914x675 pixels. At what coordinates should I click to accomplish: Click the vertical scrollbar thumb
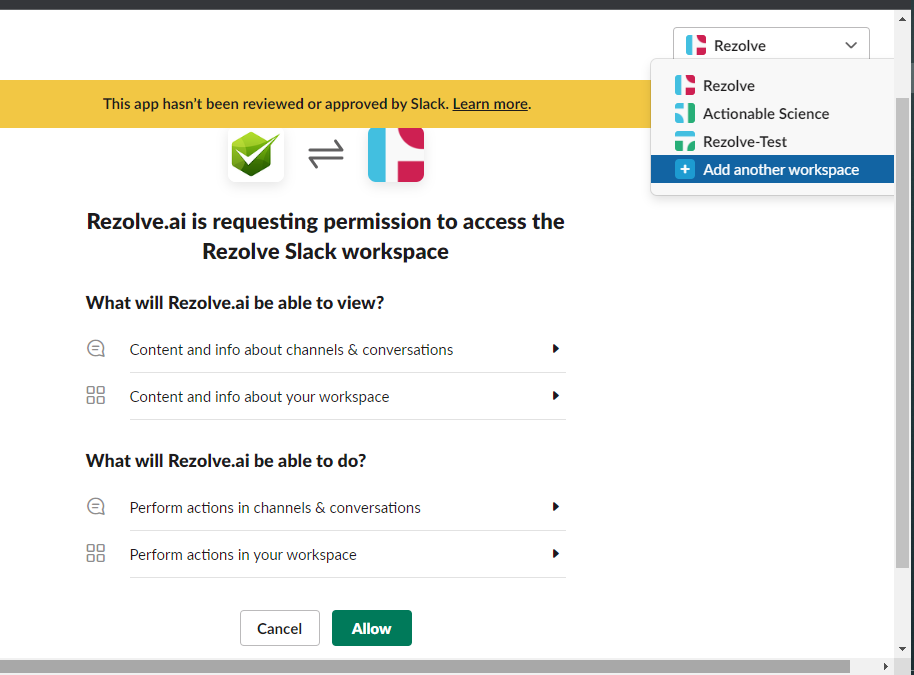[x=902, y=332]
